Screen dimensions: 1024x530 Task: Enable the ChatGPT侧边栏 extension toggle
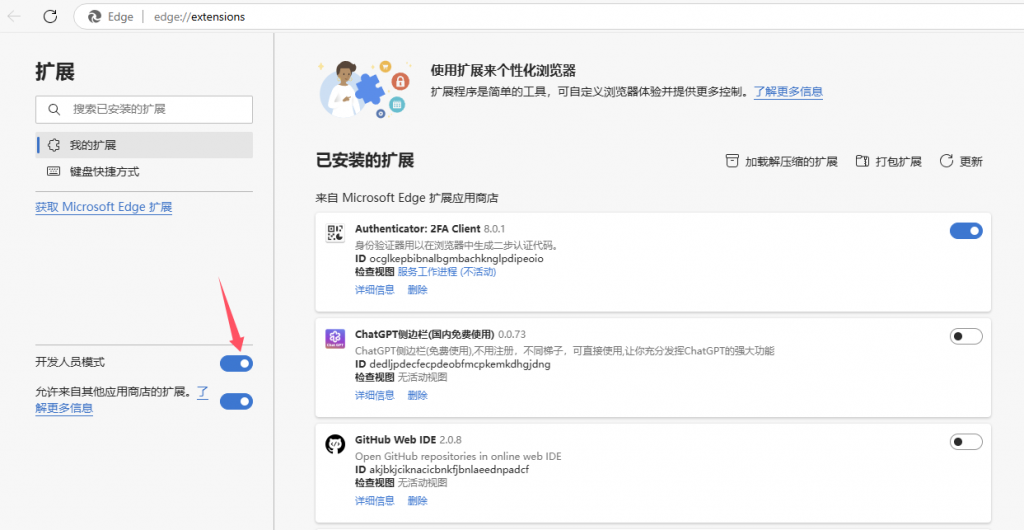point(965,336)
